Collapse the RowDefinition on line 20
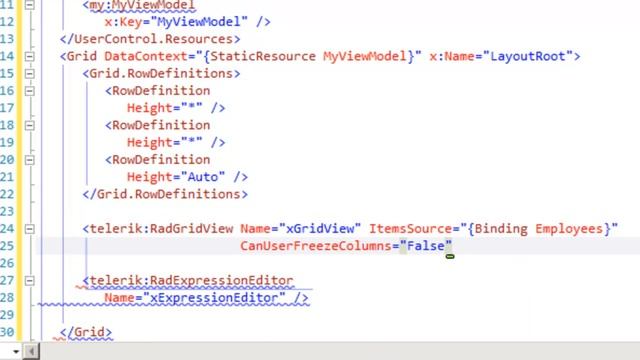The height and width of the screenshot is (360, 640). tap(30, 160)
